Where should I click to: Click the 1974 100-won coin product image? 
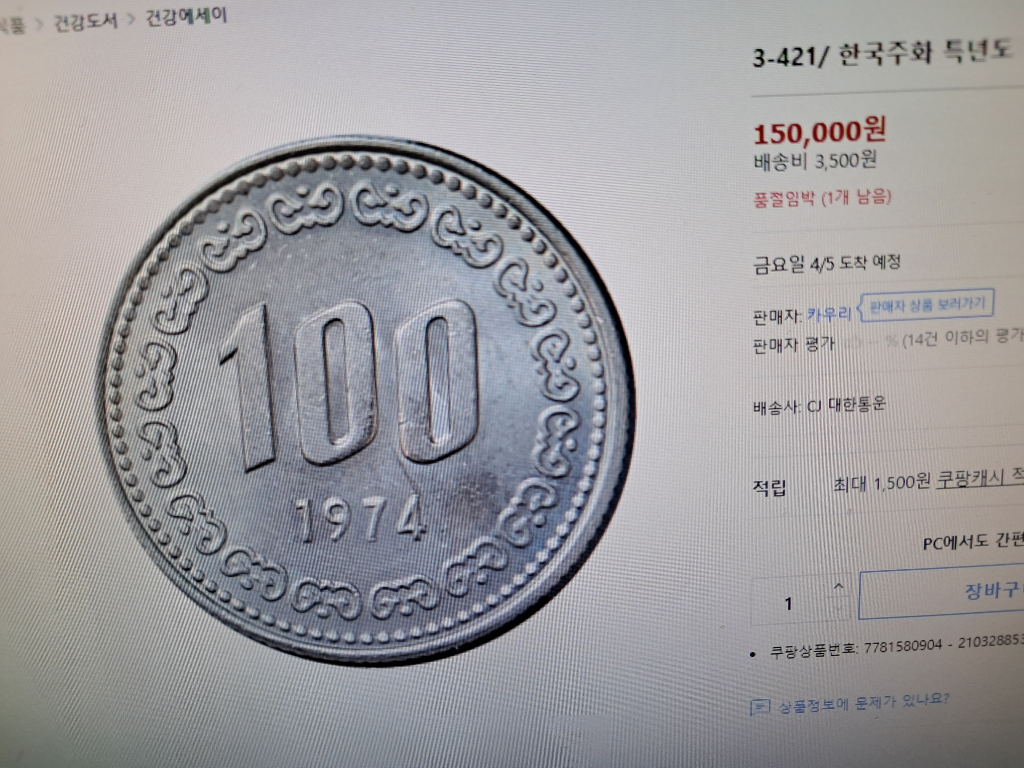point(366,400)
